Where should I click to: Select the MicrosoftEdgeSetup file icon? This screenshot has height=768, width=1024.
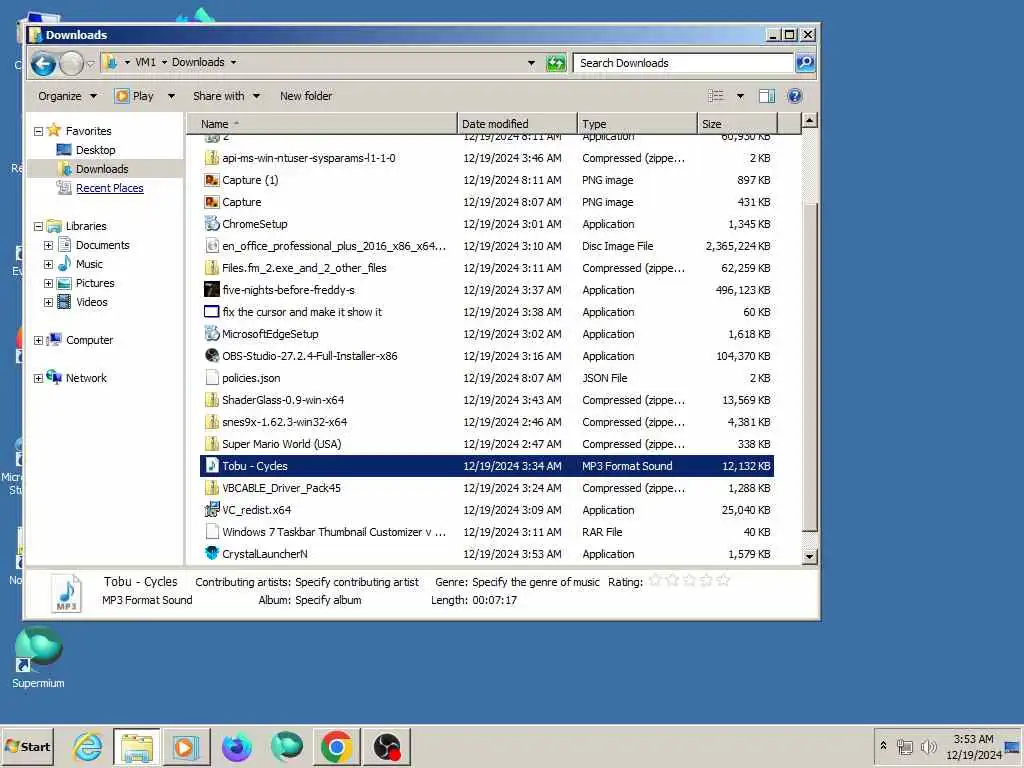point(212,334)
